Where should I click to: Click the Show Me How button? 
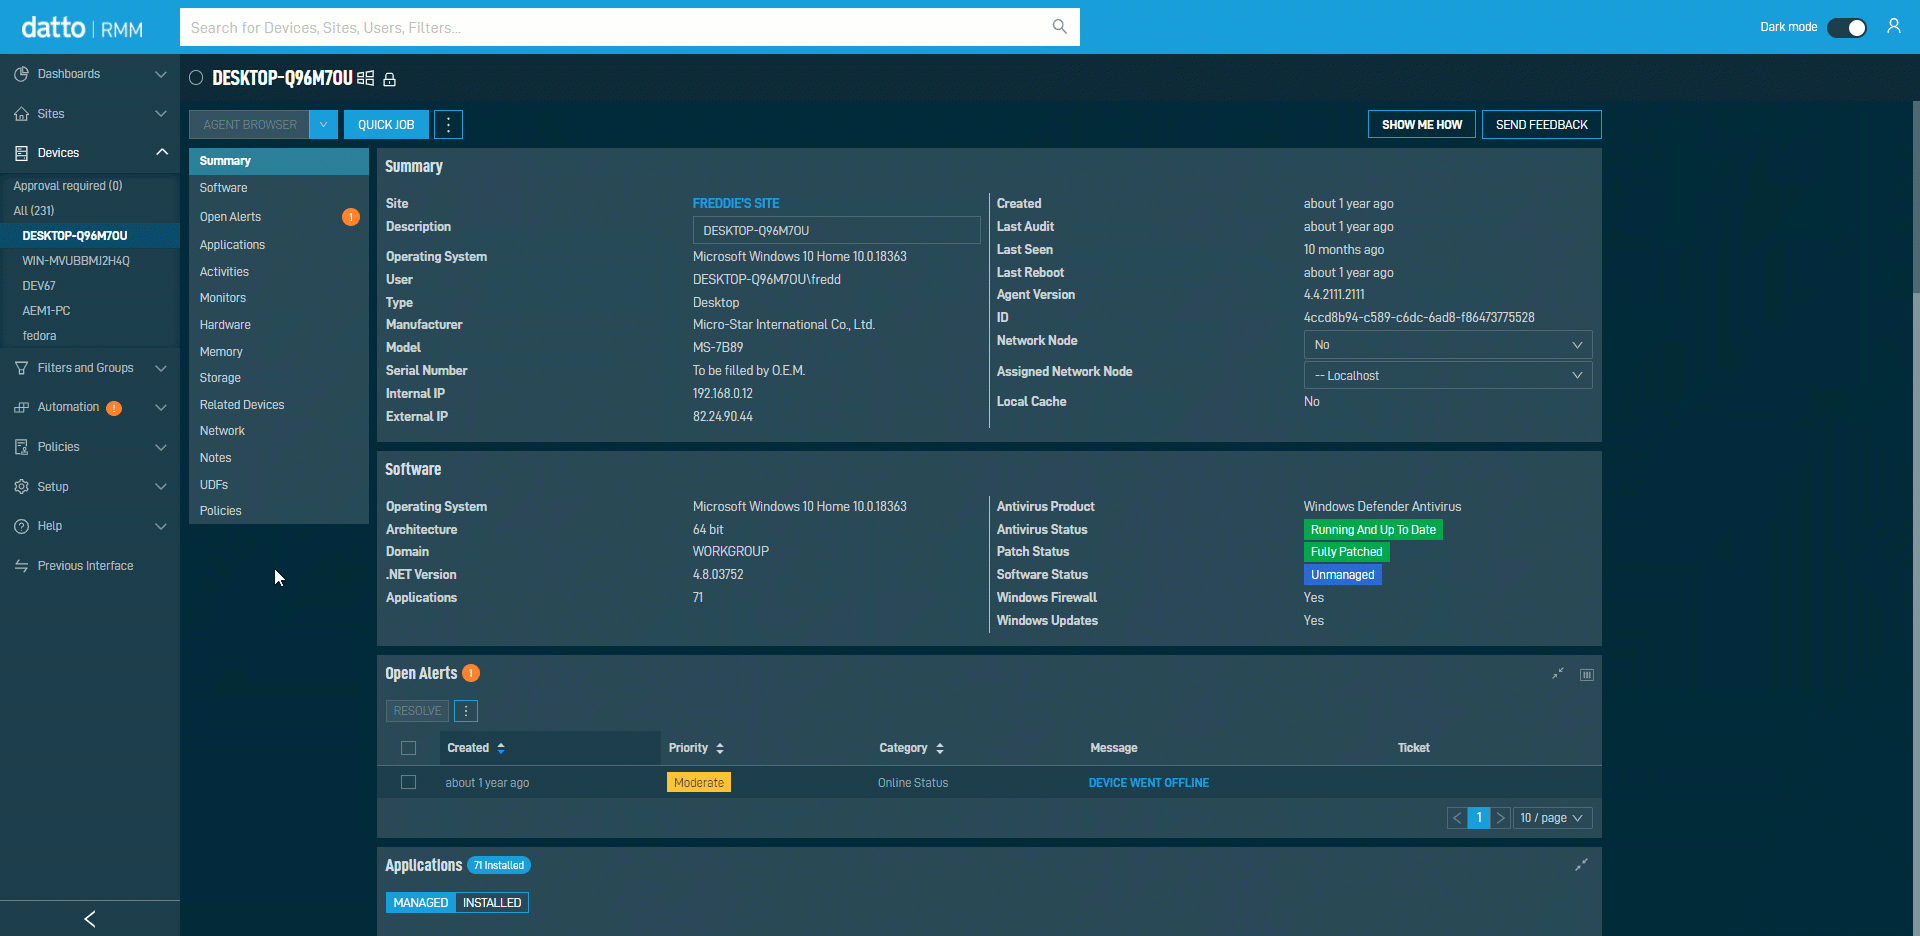click(1422, 125)
